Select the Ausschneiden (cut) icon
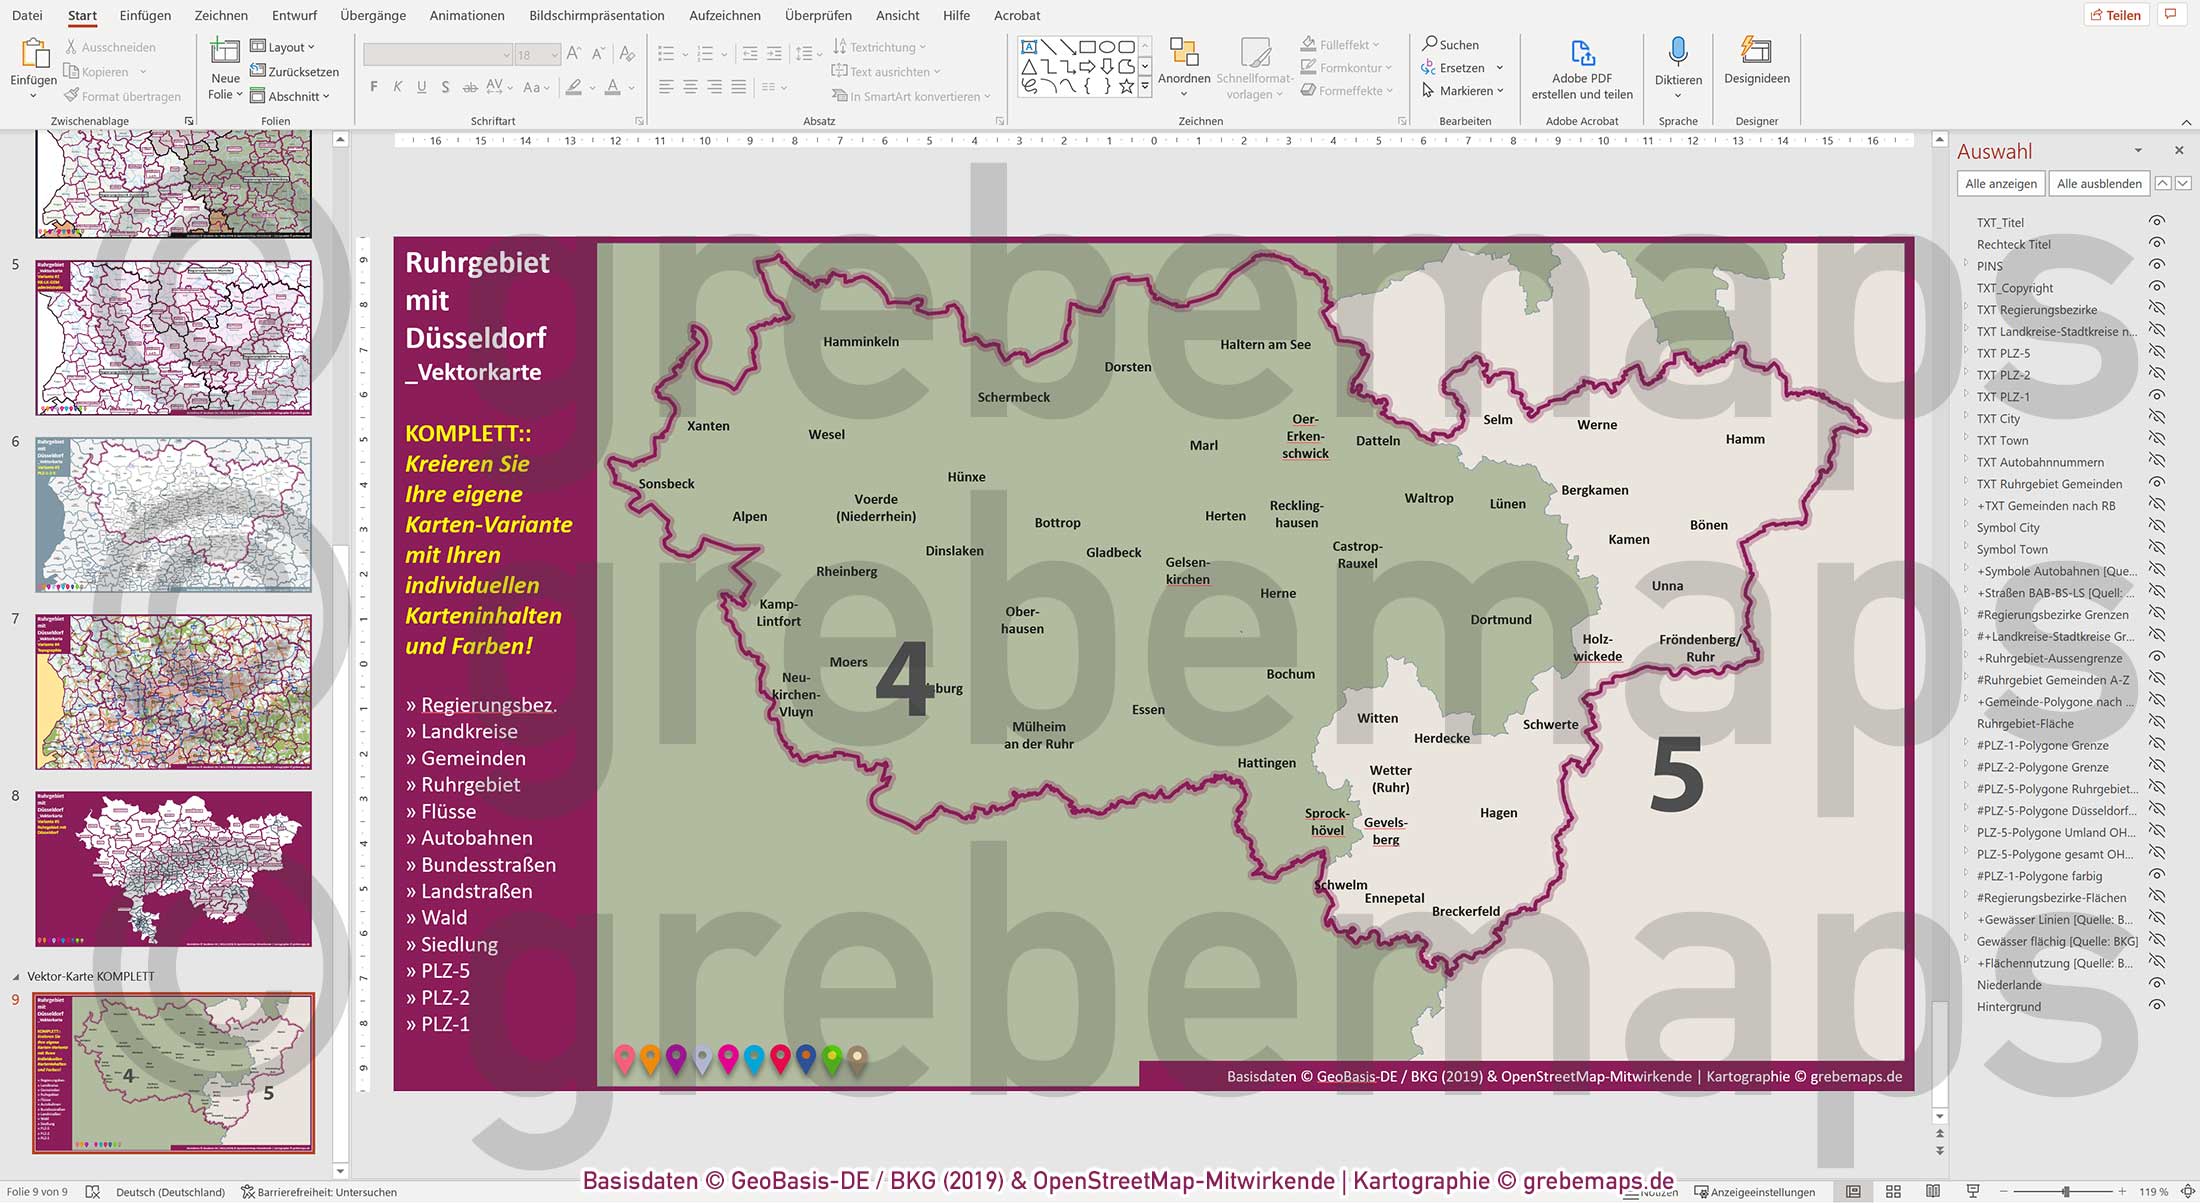The width and height of the screenshot is (2200, 1203). click(70, 46)
